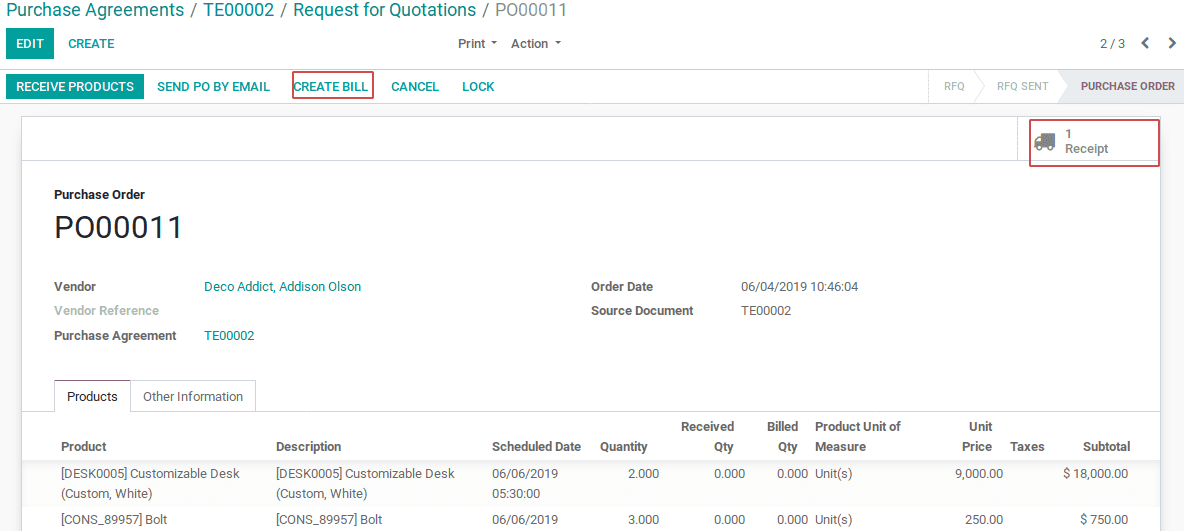Image resolution: width=1184 pixels, height=531 pixels.
Task: Sort by Description column header
Action: pos(309,446)
